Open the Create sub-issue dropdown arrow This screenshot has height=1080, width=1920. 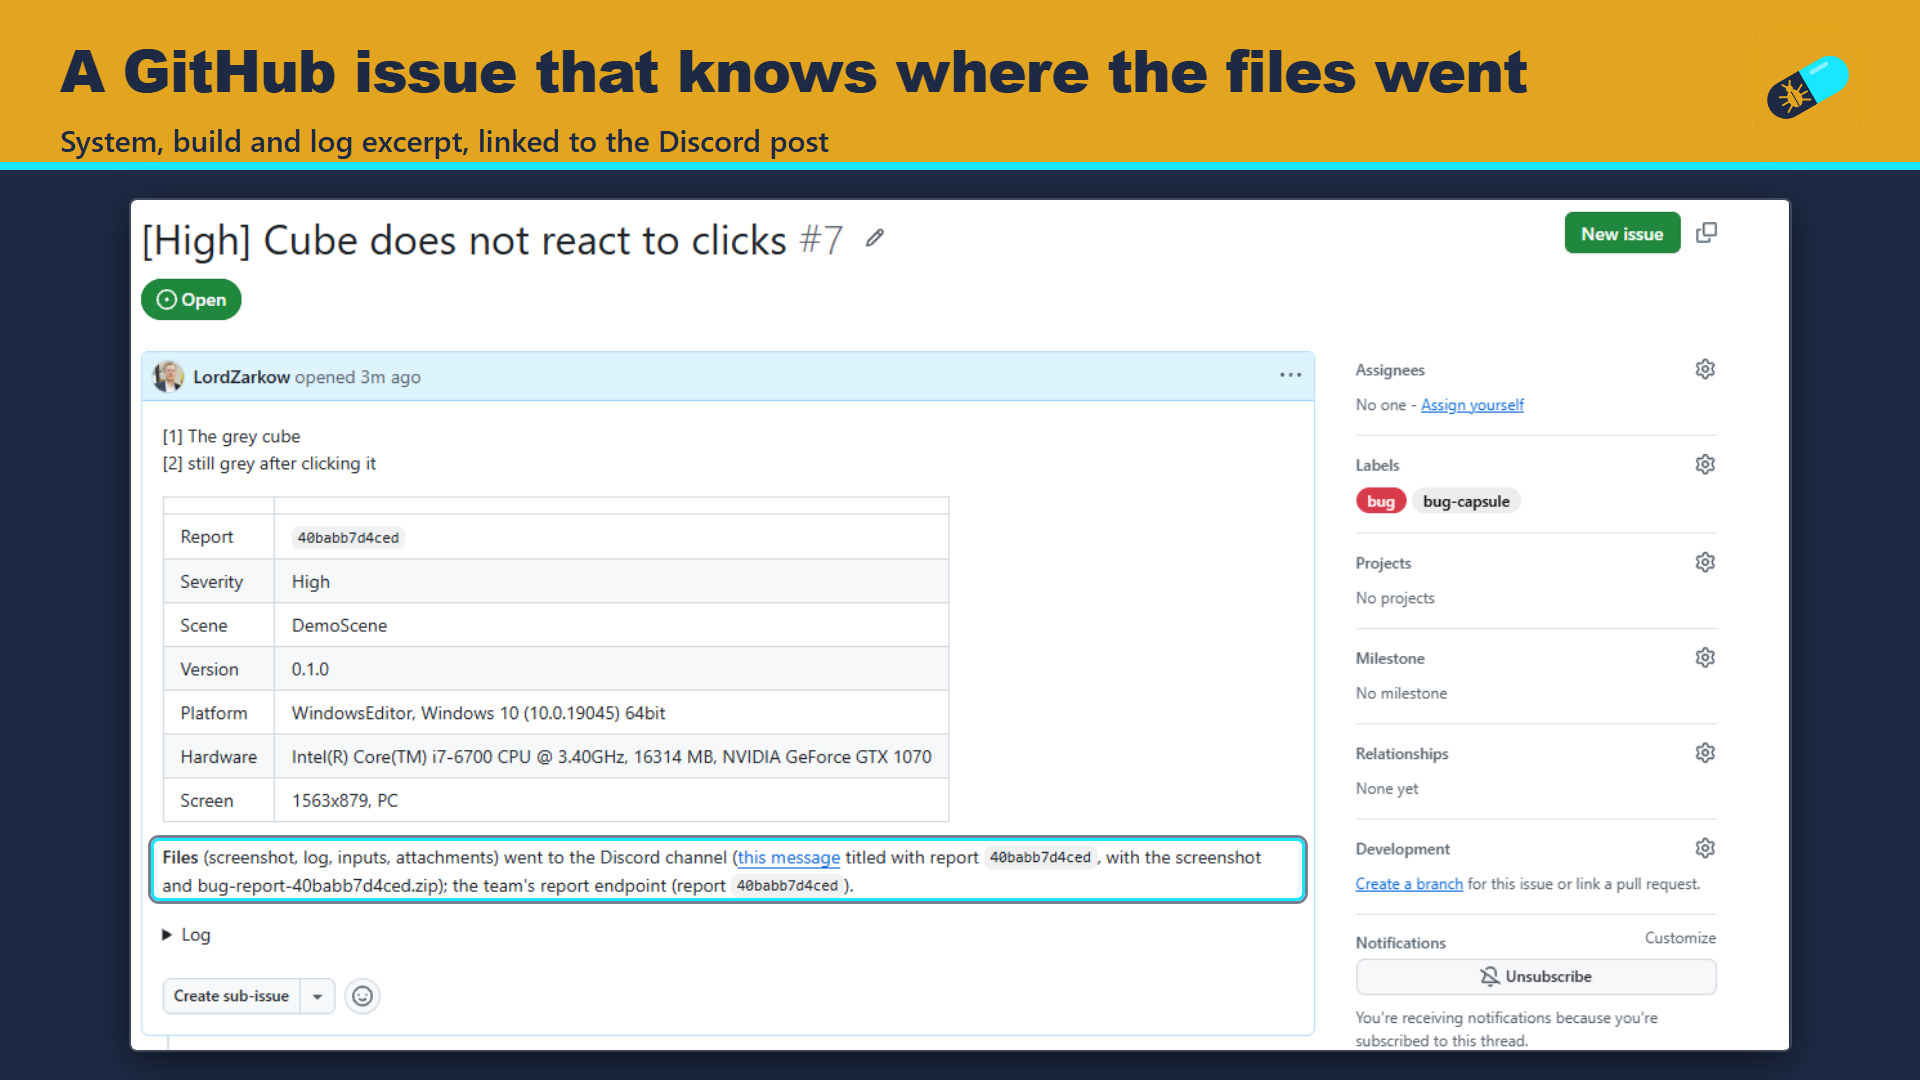tap(318, 996)
